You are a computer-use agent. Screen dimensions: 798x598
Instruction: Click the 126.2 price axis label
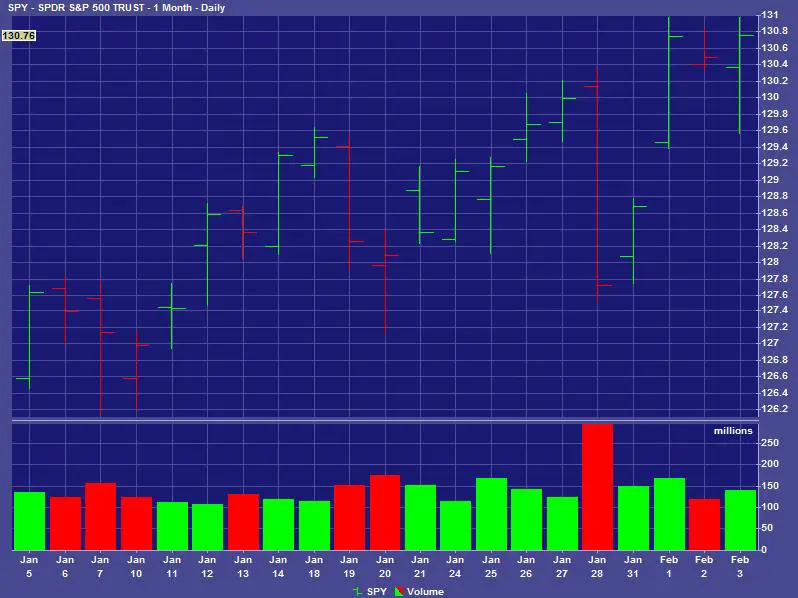point(774,409)
